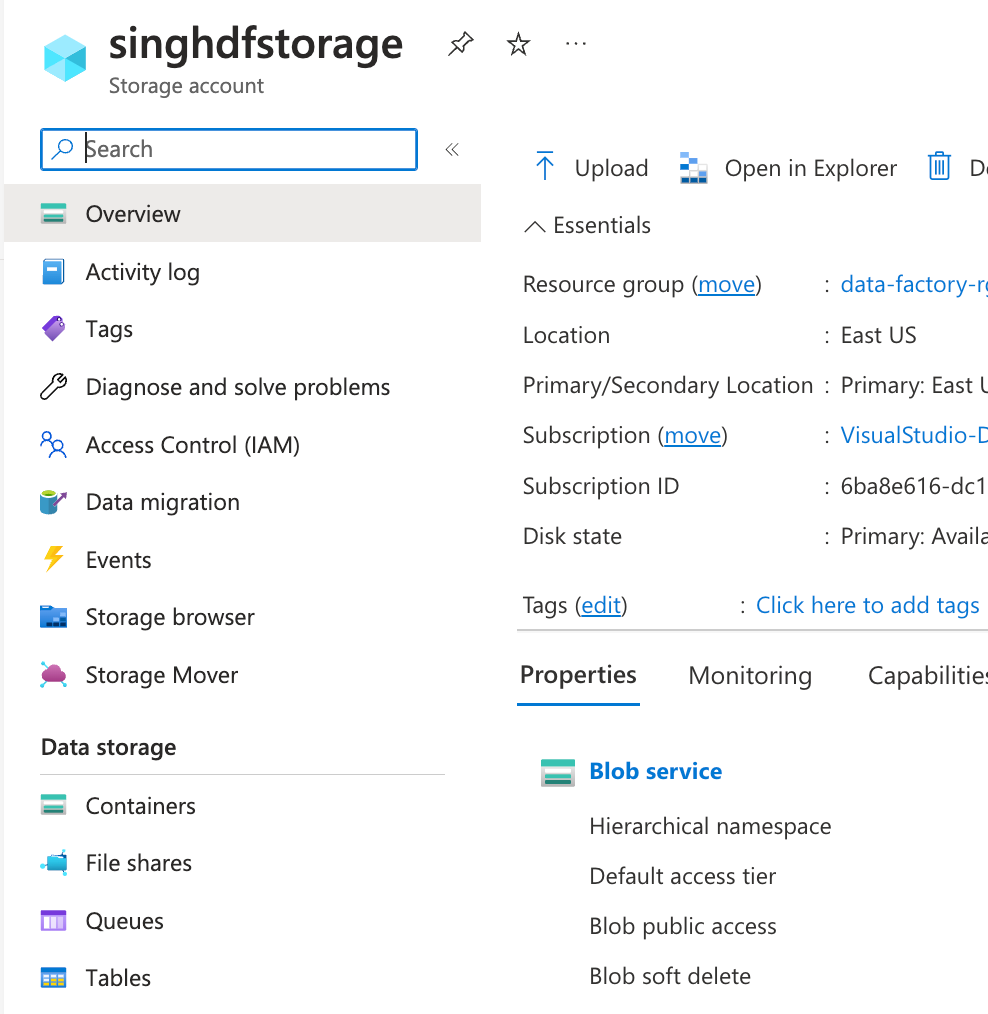Click inside the Search box
The image size is (988, 1014).
tap(228, 148)
